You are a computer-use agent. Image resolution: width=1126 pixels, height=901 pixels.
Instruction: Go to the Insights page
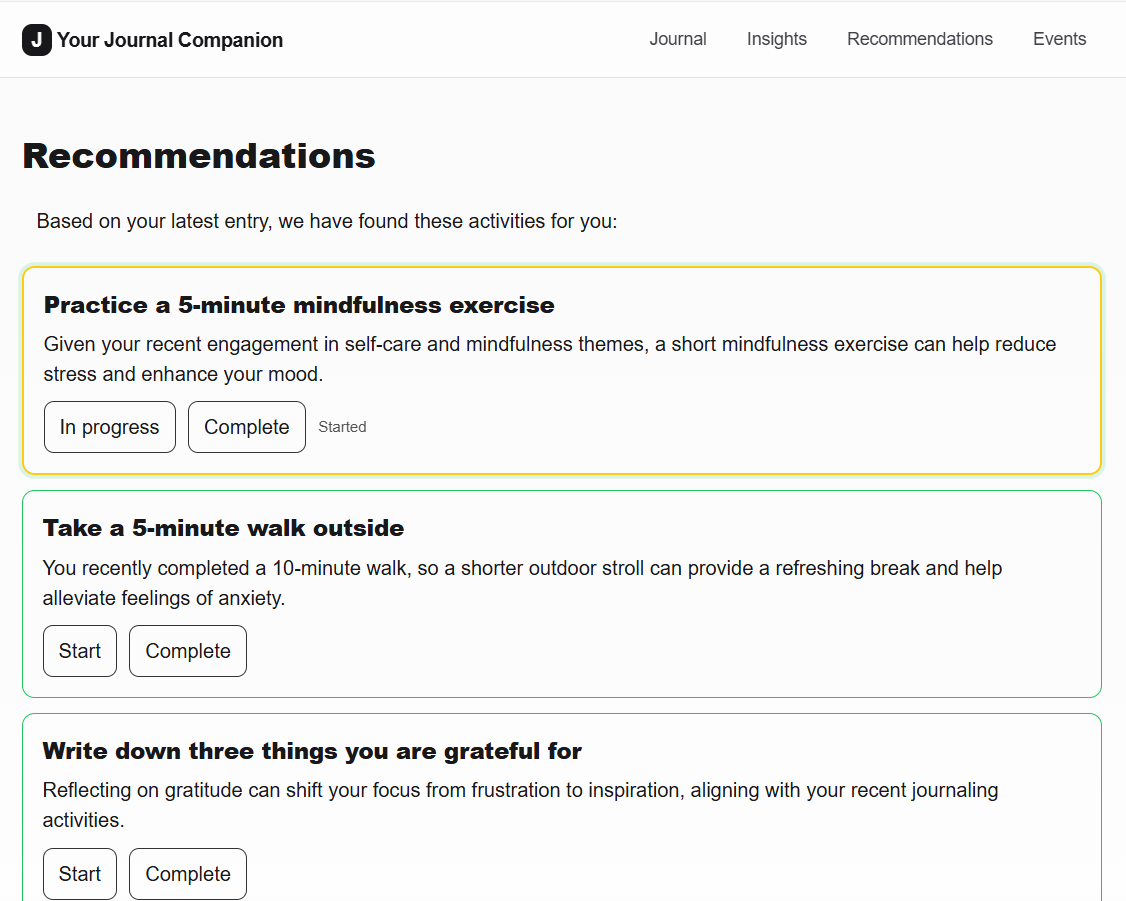click(x=777, y=39)
